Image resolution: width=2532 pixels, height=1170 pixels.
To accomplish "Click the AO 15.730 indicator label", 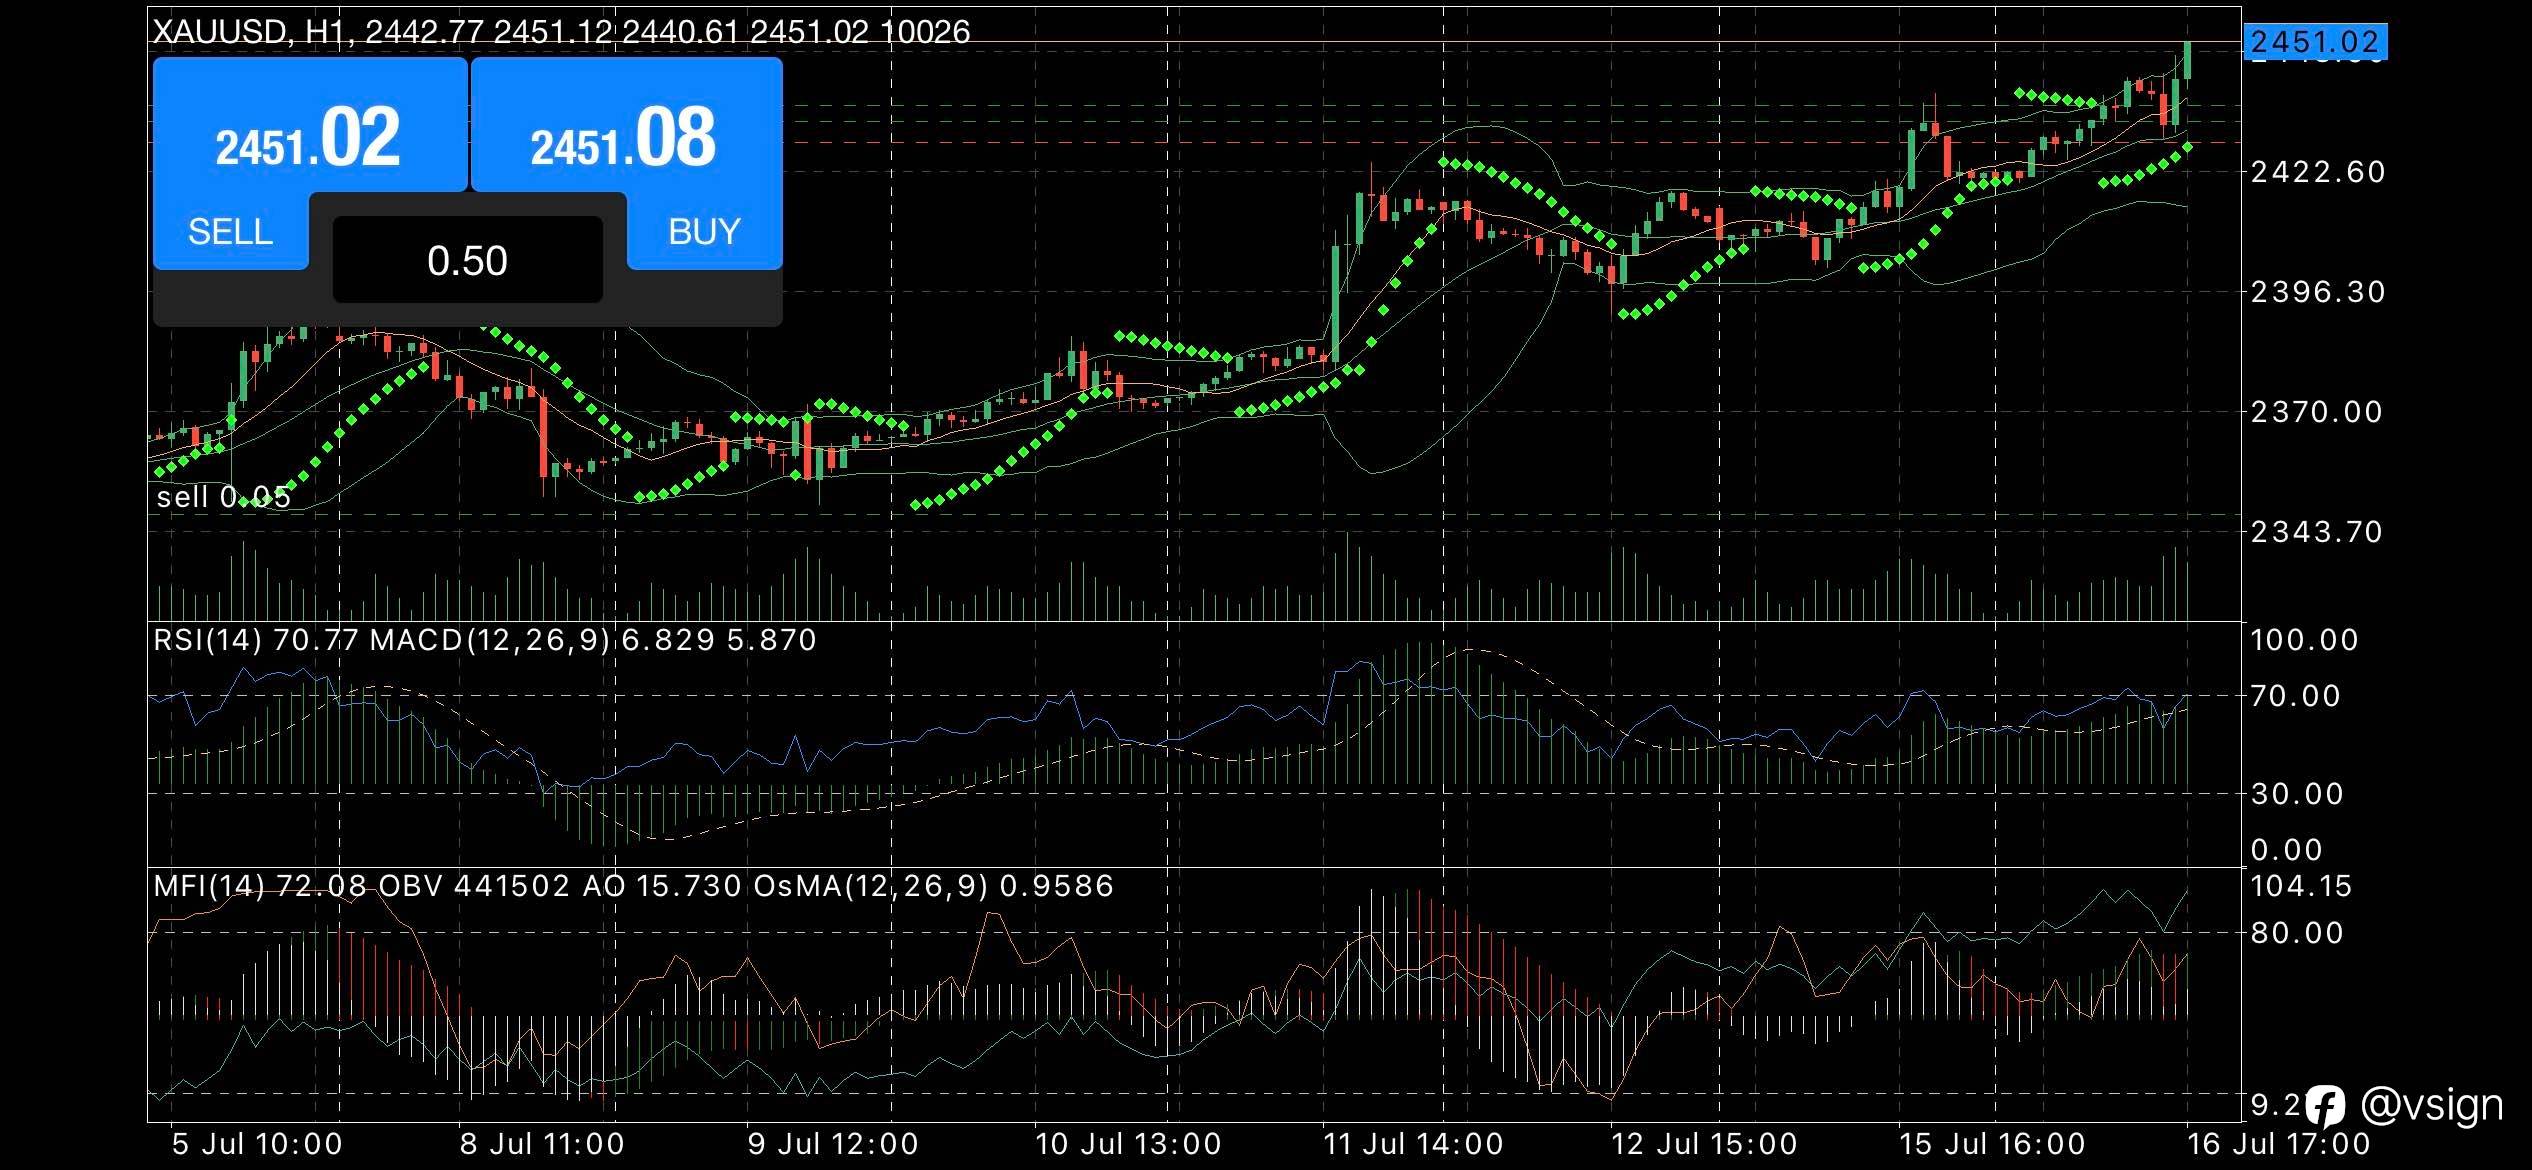I will (x=661, y=886).
